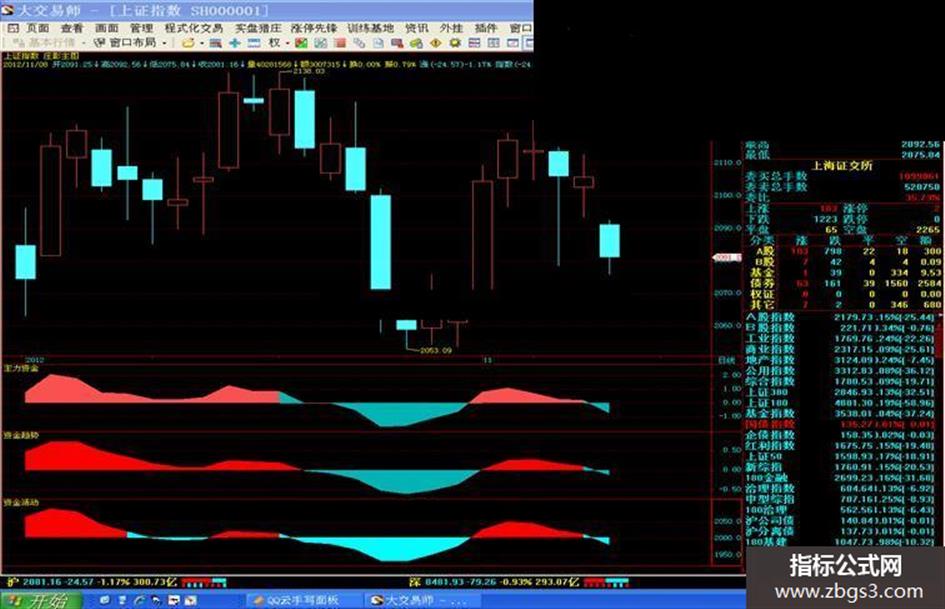
Task: Open the 页面 menu
Action: pos(37,28)
